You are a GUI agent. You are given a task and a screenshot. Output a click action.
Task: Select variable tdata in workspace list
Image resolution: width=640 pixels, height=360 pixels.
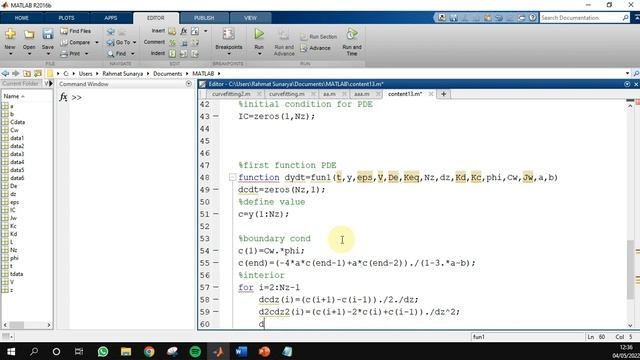pos(16,274)
